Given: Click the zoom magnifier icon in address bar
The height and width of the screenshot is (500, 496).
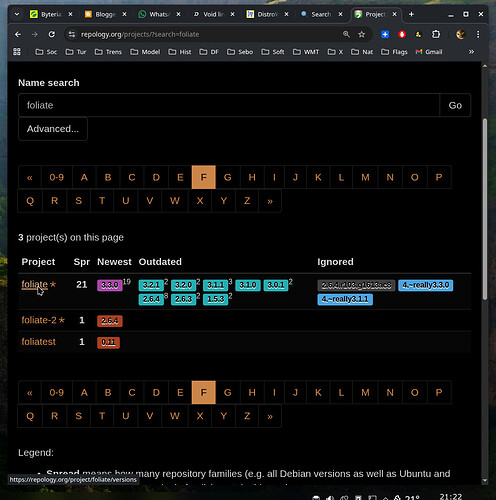Looking at the screenshot, I should tap(346, 34).
